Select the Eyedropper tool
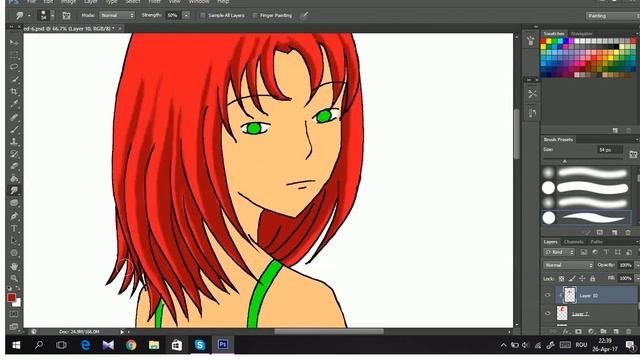 (x=14, y=104)
